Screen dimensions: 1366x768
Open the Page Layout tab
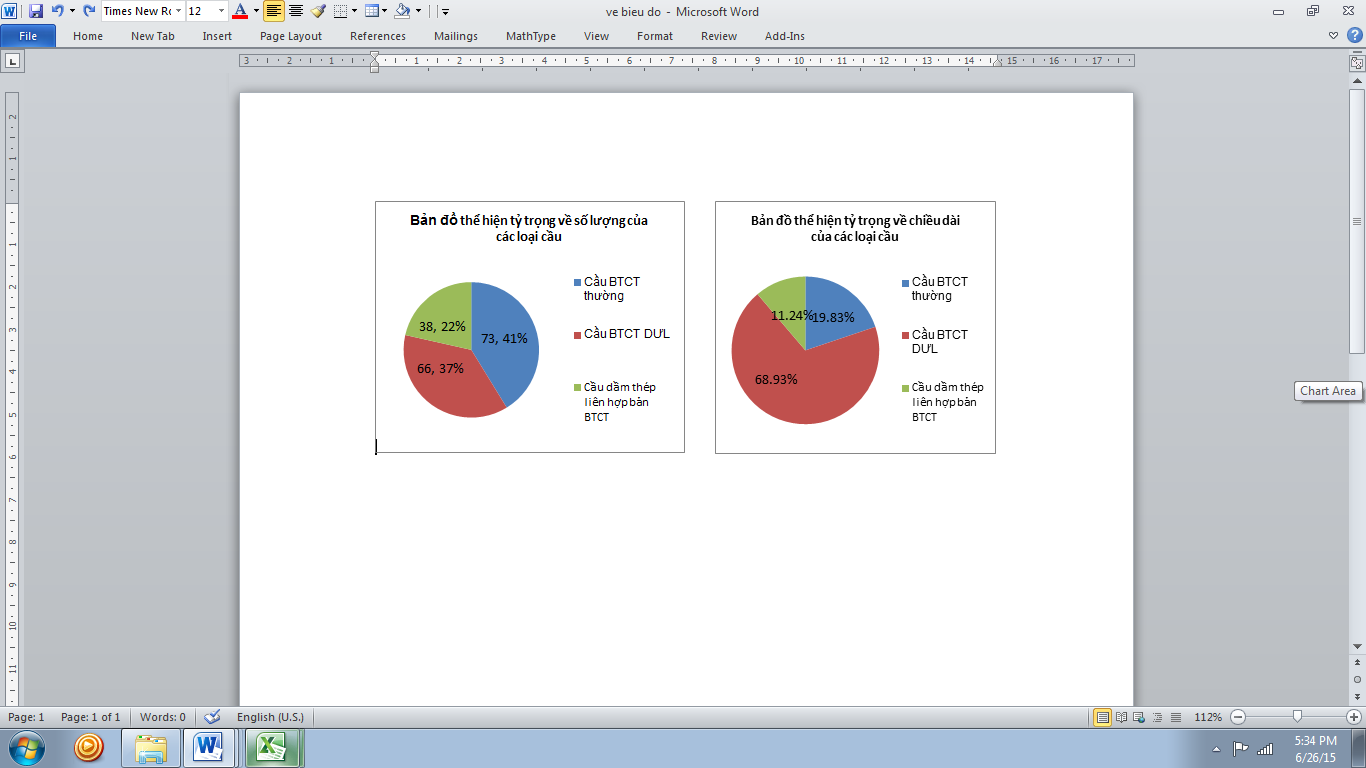(291, 36)
